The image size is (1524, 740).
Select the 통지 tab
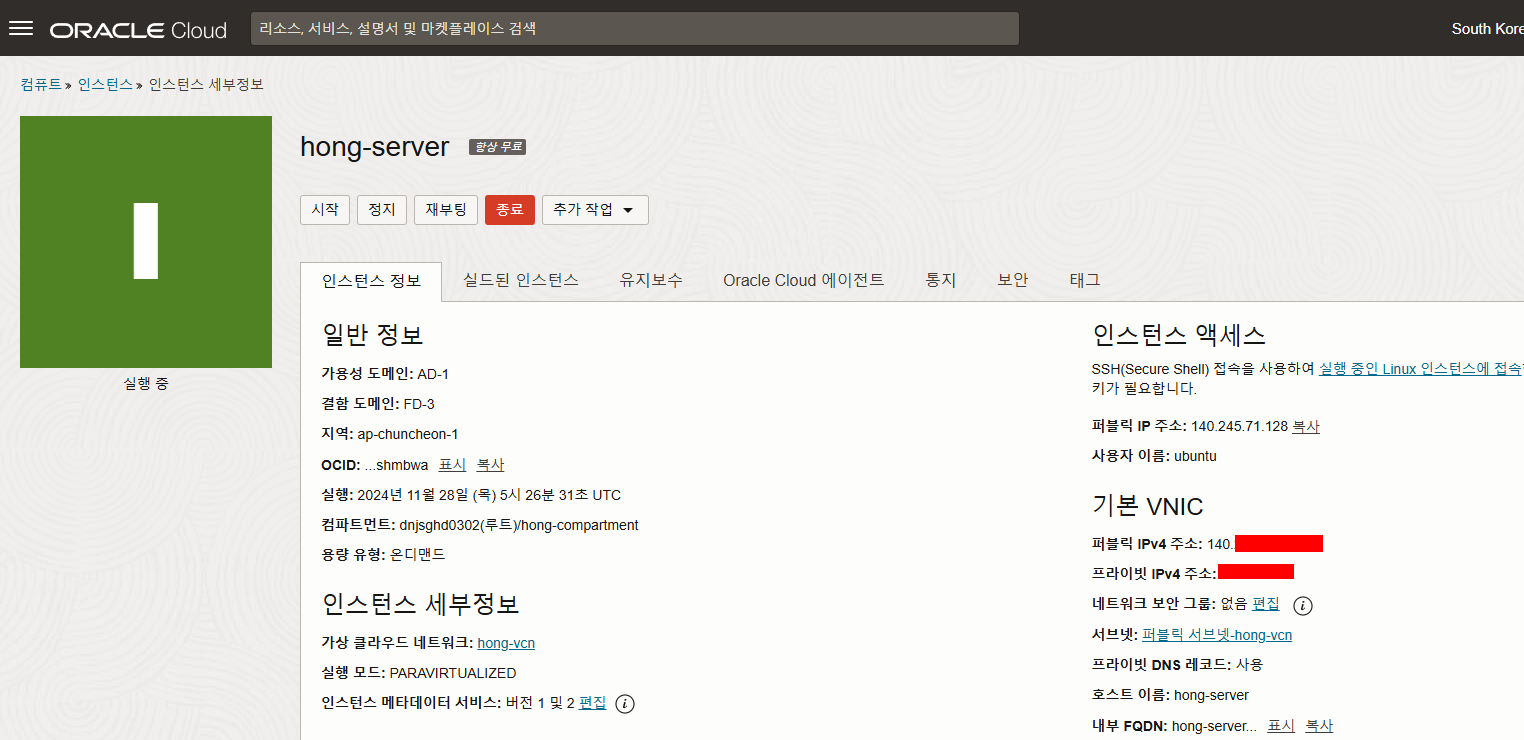click(x=941, y=281)
